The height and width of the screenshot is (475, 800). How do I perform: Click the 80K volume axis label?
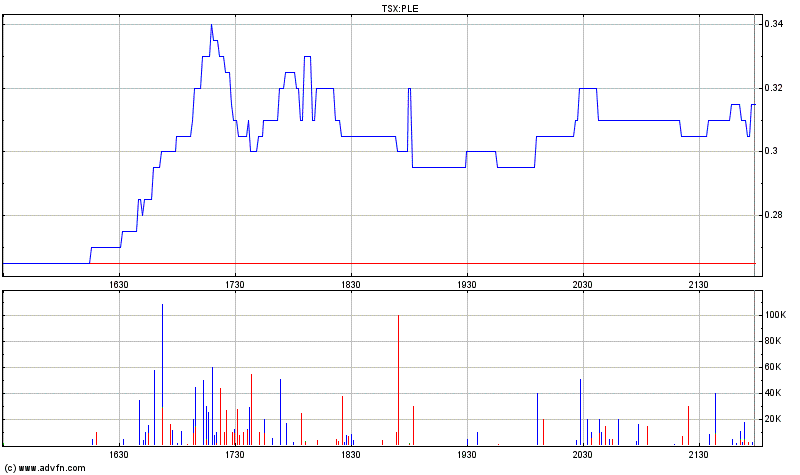click(x=773, y=341)
